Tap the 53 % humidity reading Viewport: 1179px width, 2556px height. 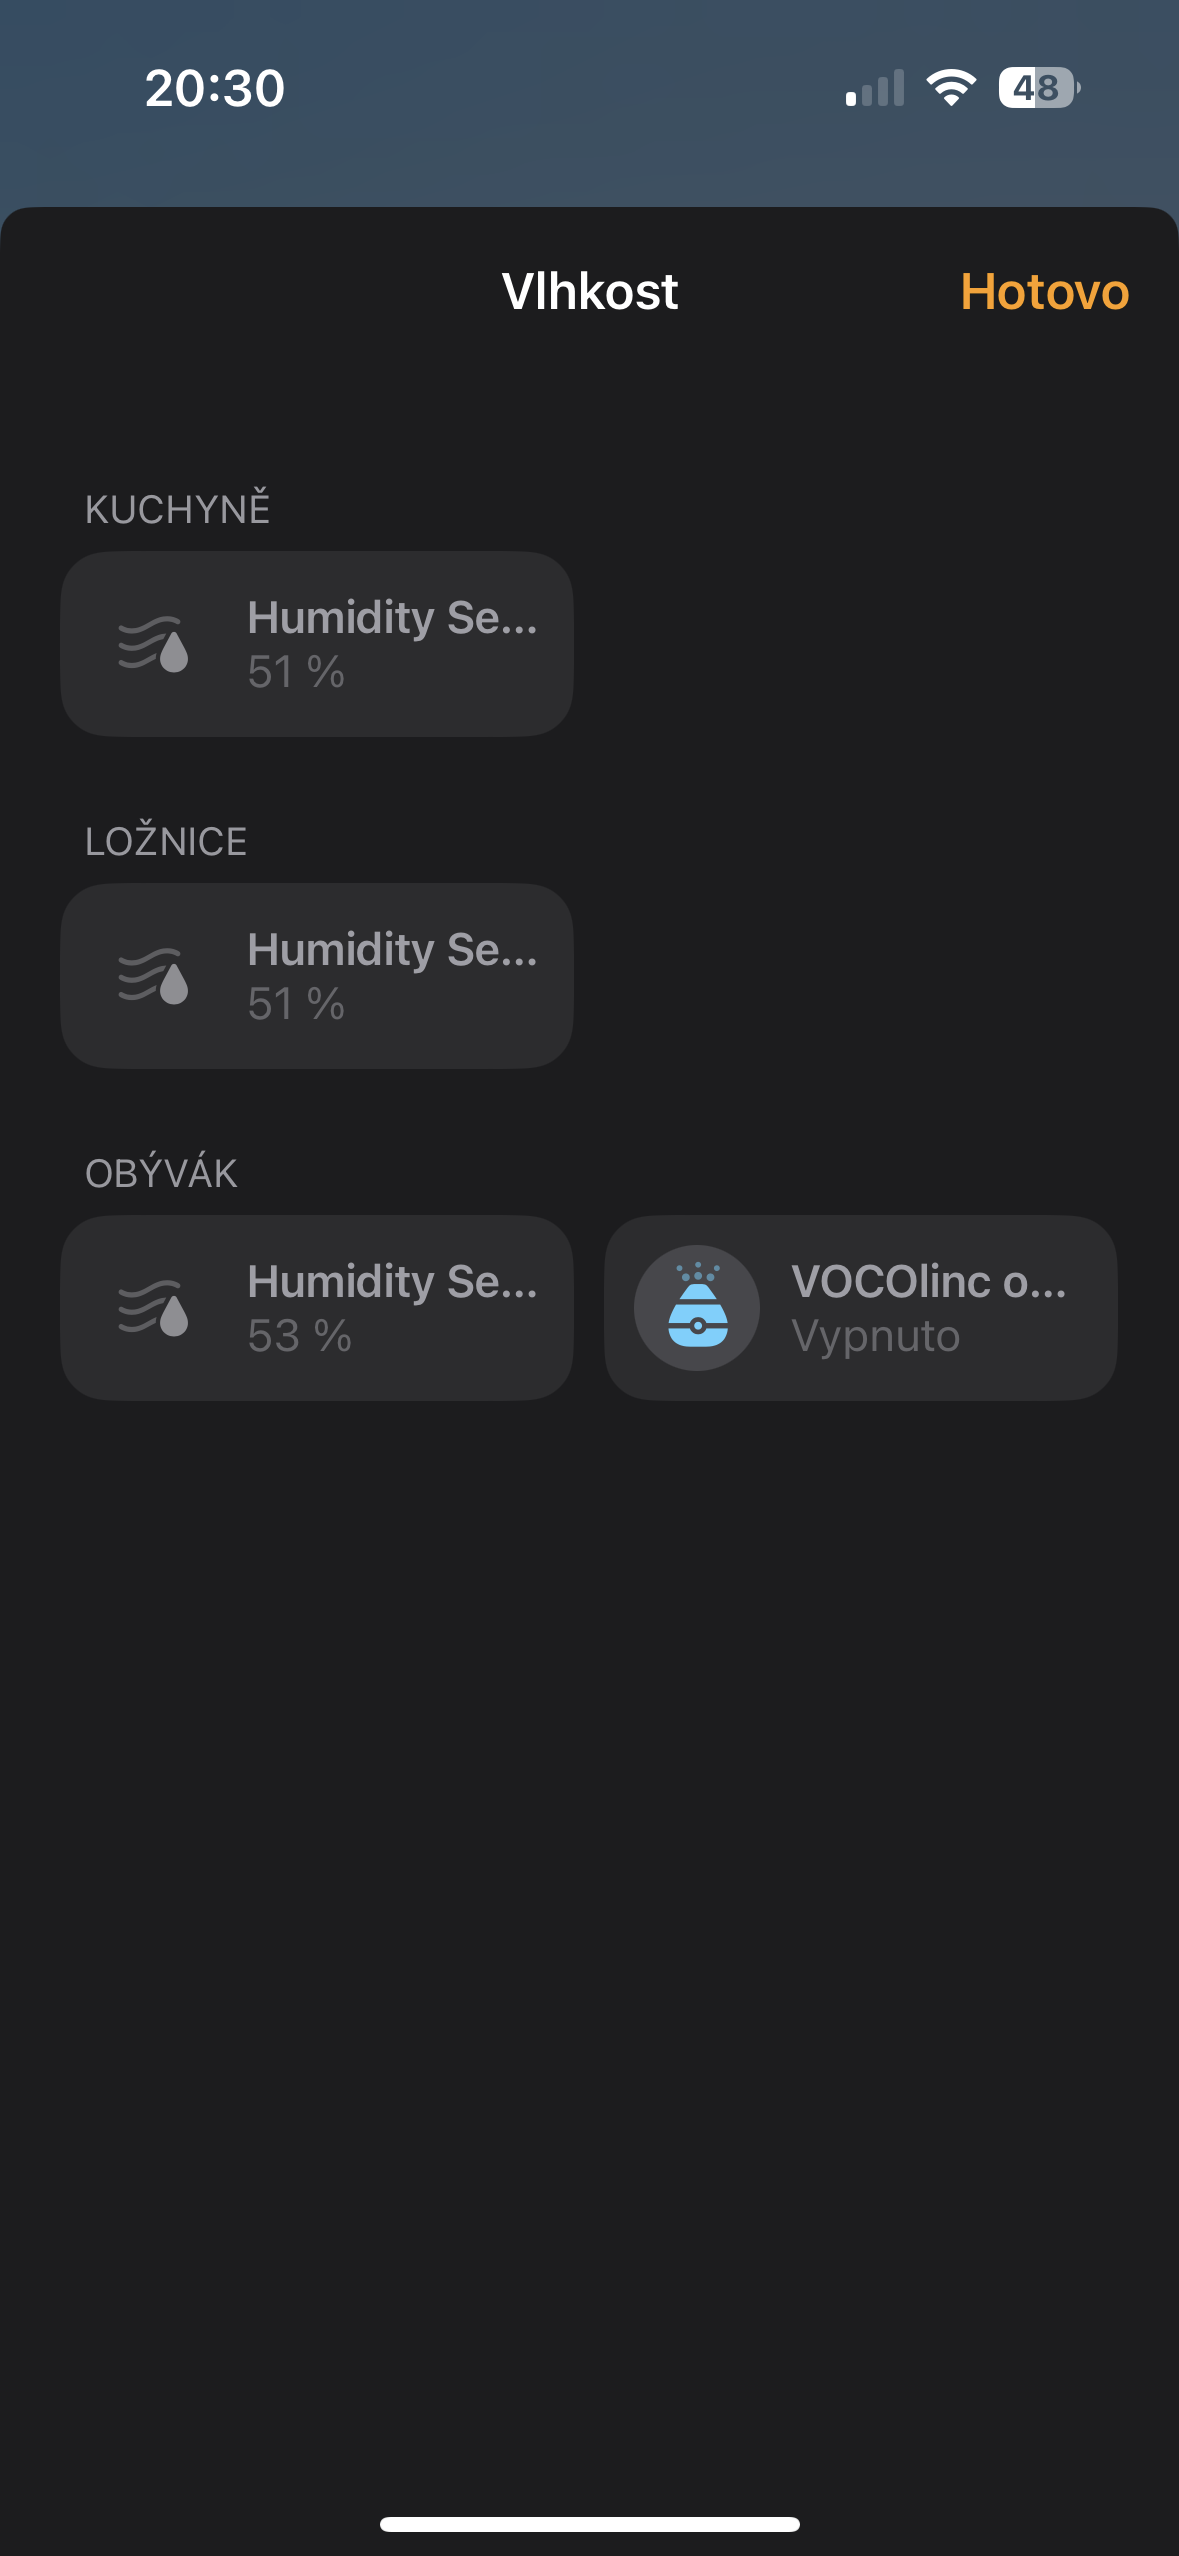pos(299,1336)
